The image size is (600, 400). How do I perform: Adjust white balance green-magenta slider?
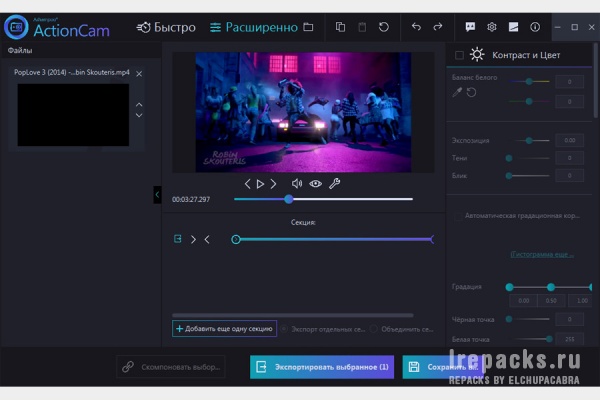[x=529, y=101]
